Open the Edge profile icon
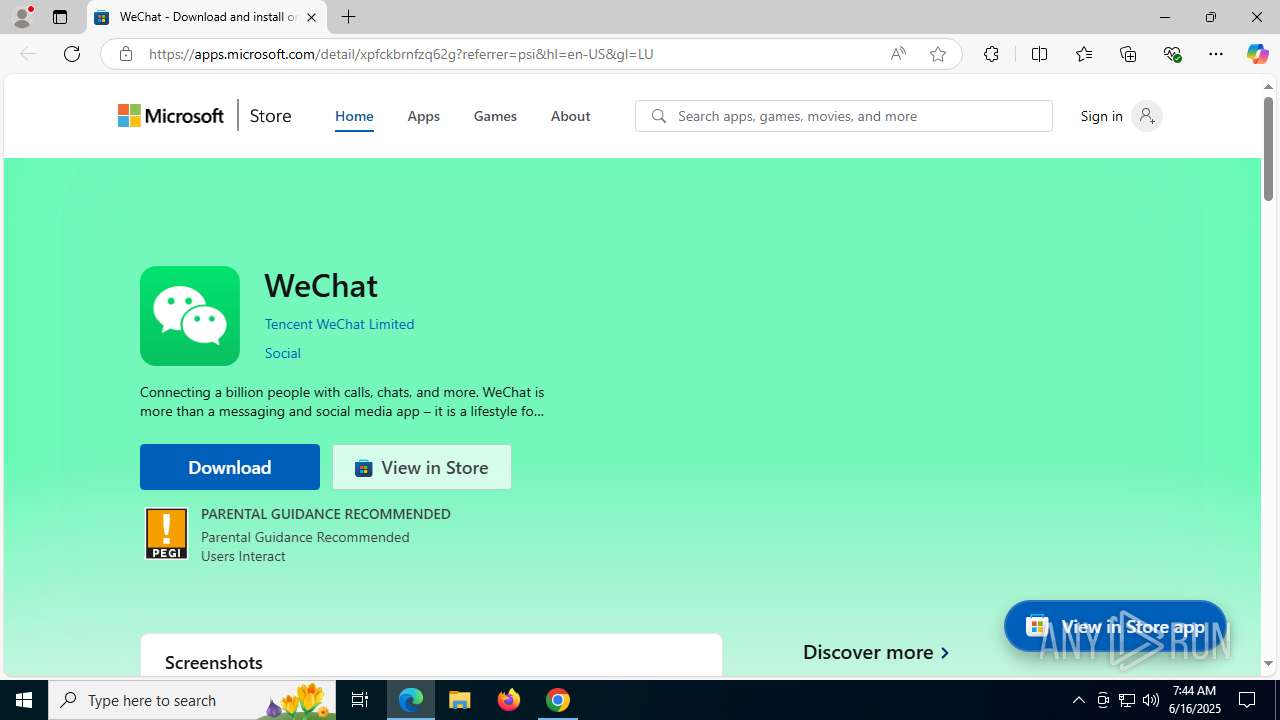 coord(22,17)
